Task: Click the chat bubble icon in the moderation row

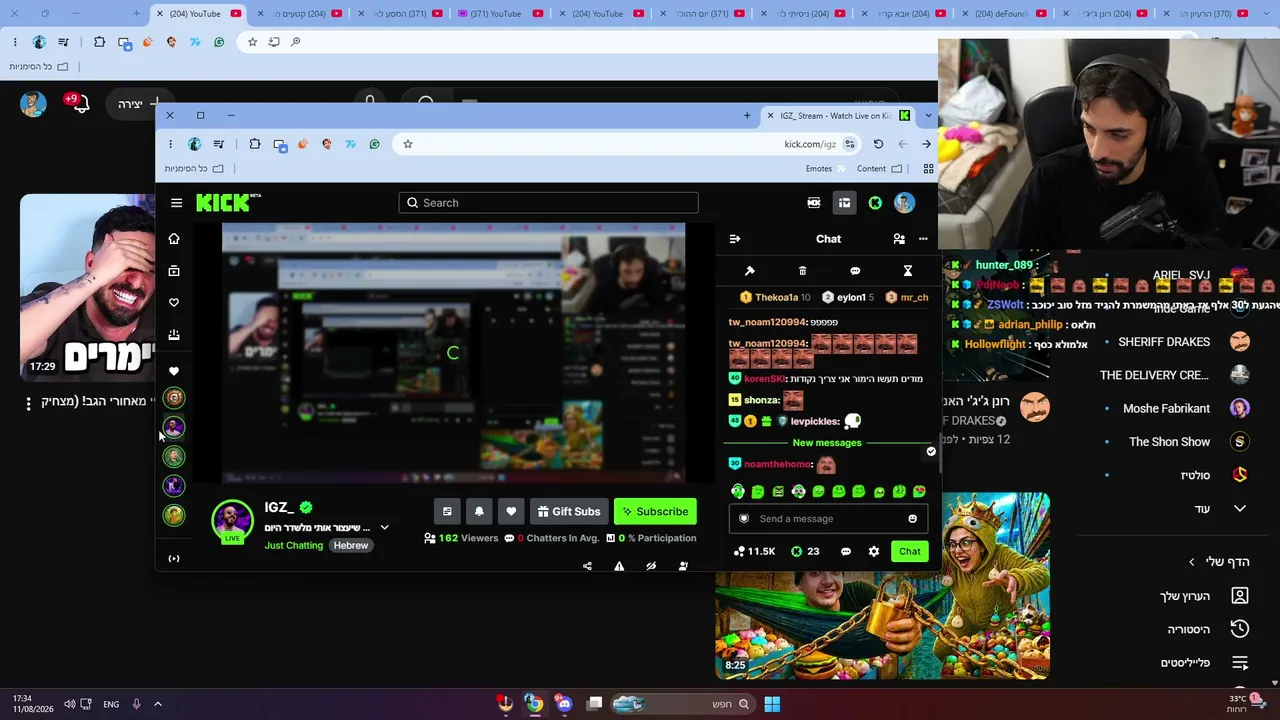Action: coord(855,271)
